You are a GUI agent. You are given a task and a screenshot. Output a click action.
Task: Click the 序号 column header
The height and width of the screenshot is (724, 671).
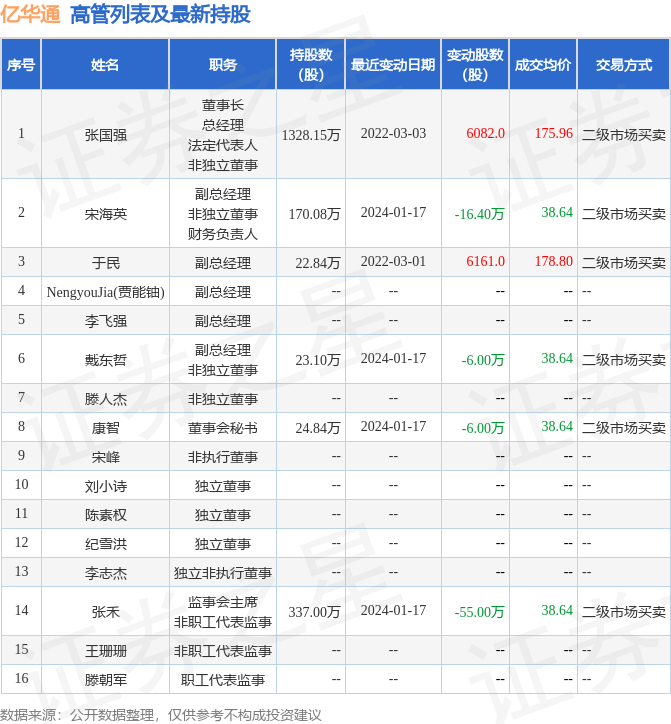pyautogui.click(x=21, y=64)
